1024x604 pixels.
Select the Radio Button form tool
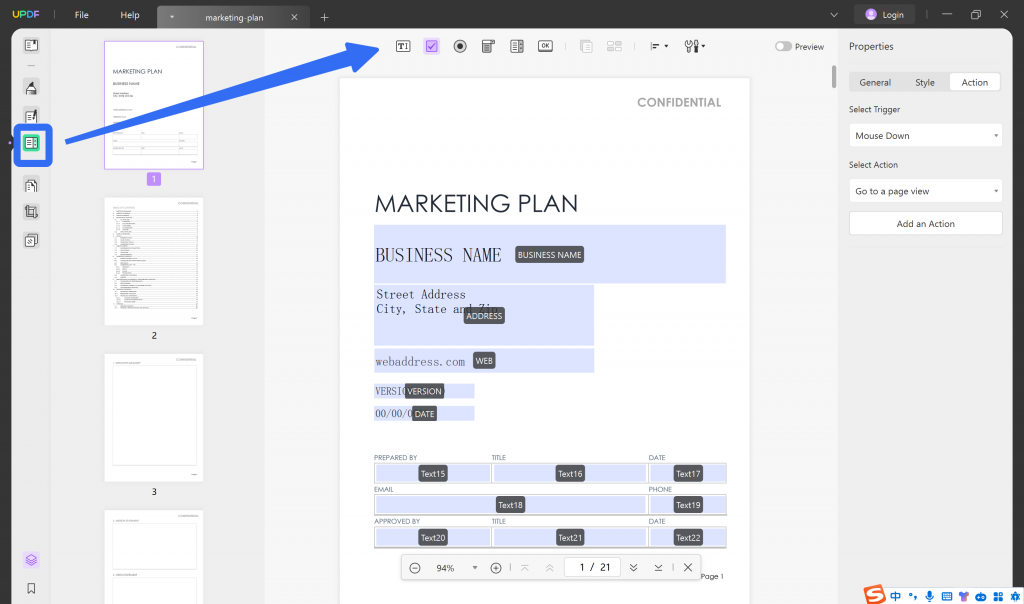[459, 46]
